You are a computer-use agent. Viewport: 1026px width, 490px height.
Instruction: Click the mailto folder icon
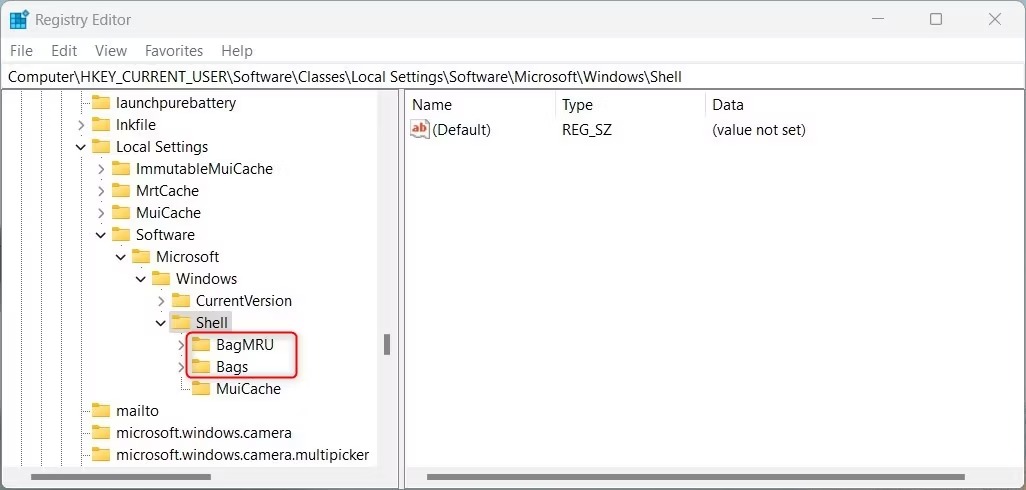[x=101, y=411]
